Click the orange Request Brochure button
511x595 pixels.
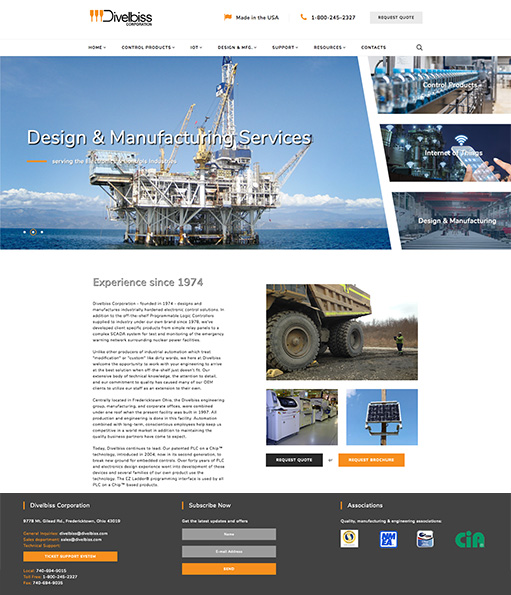(x=371, y=460)
